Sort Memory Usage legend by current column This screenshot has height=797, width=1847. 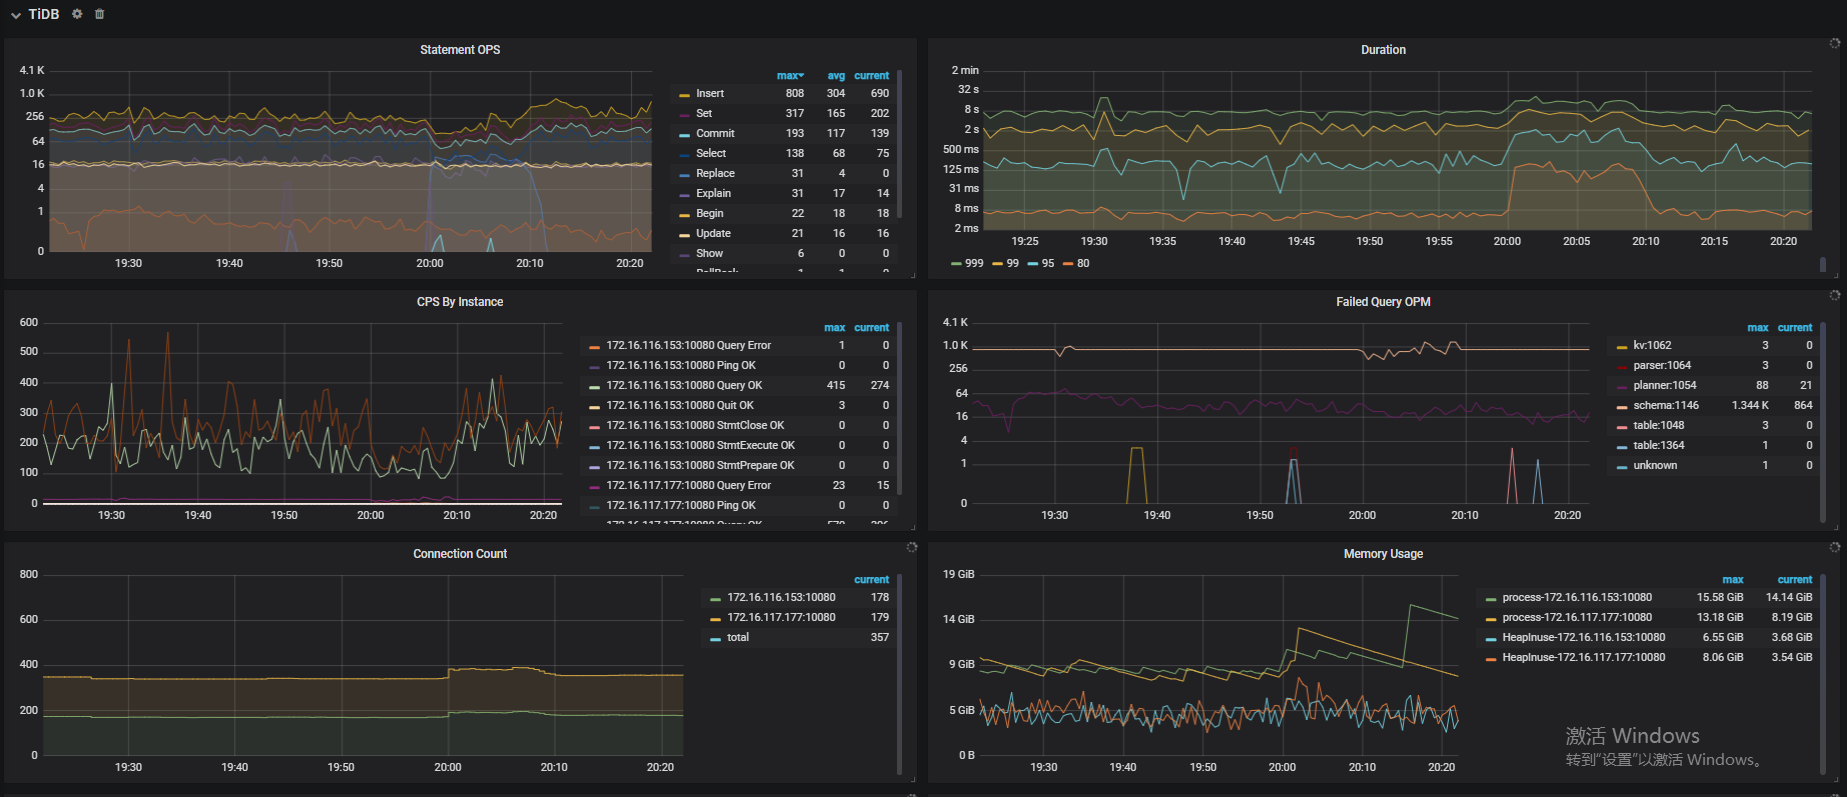(1794, 580)
